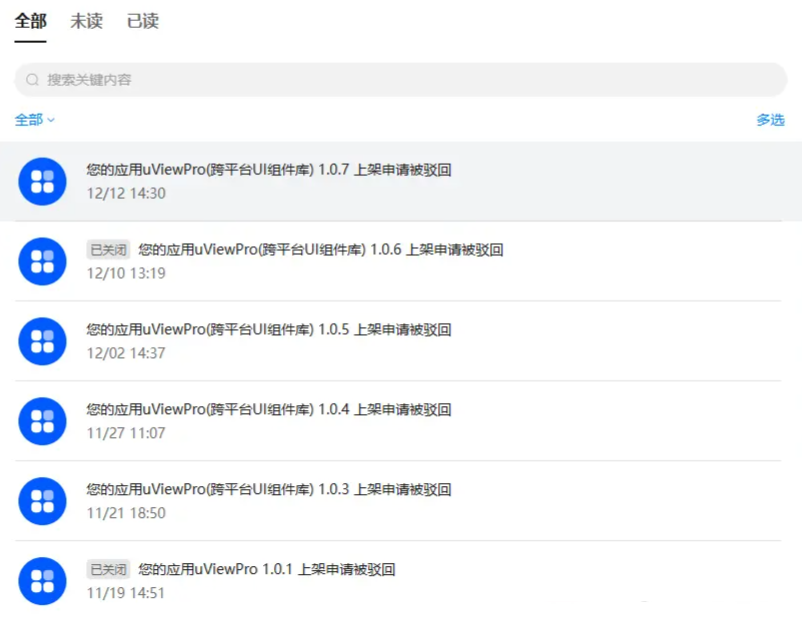The image size is (802, 617).
Task: Click app icon of the 1.0.5 message
Action: tap(42, 341)
